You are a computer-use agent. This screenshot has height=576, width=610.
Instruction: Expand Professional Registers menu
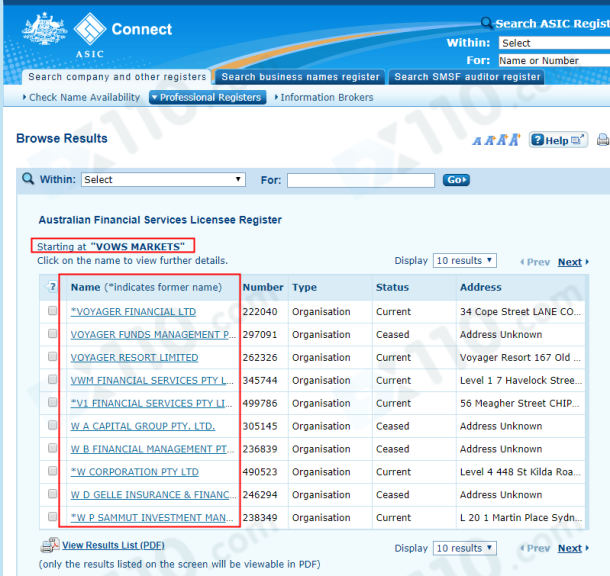click(207, 97)
